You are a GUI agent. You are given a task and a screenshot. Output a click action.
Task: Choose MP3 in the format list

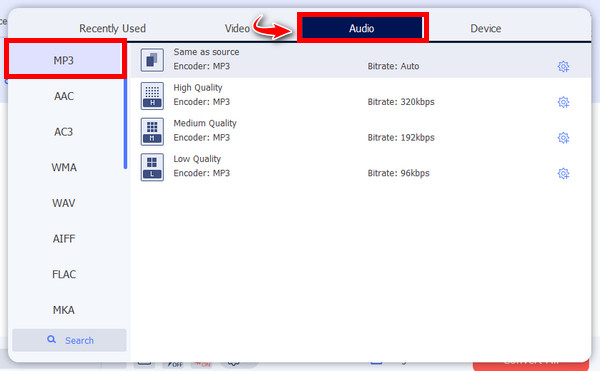click(x=65, y=60)
